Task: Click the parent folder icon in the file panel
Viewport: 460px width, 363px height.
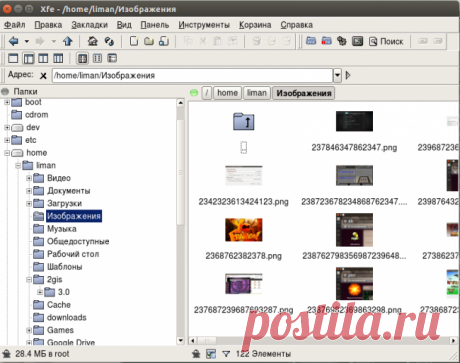Action: (x=244, y=121)
